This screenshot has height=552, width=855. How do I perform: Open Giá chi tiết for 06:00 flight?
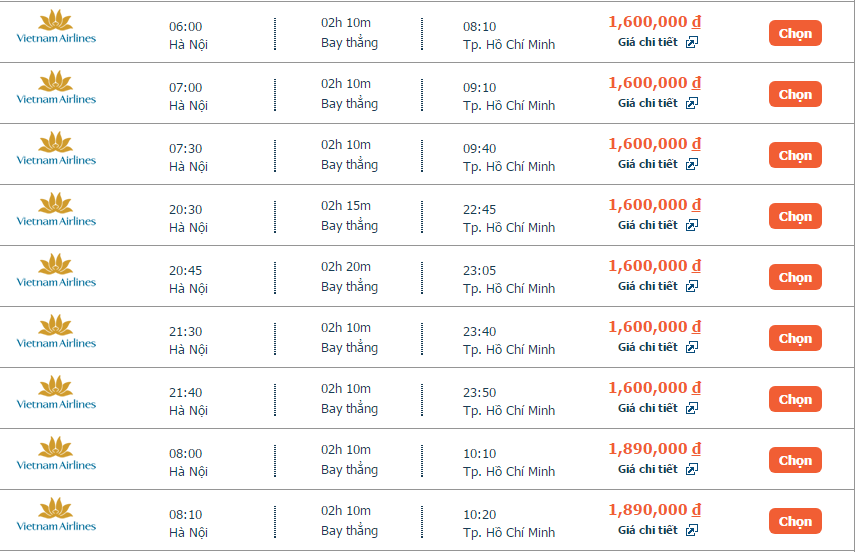[648, 42]
